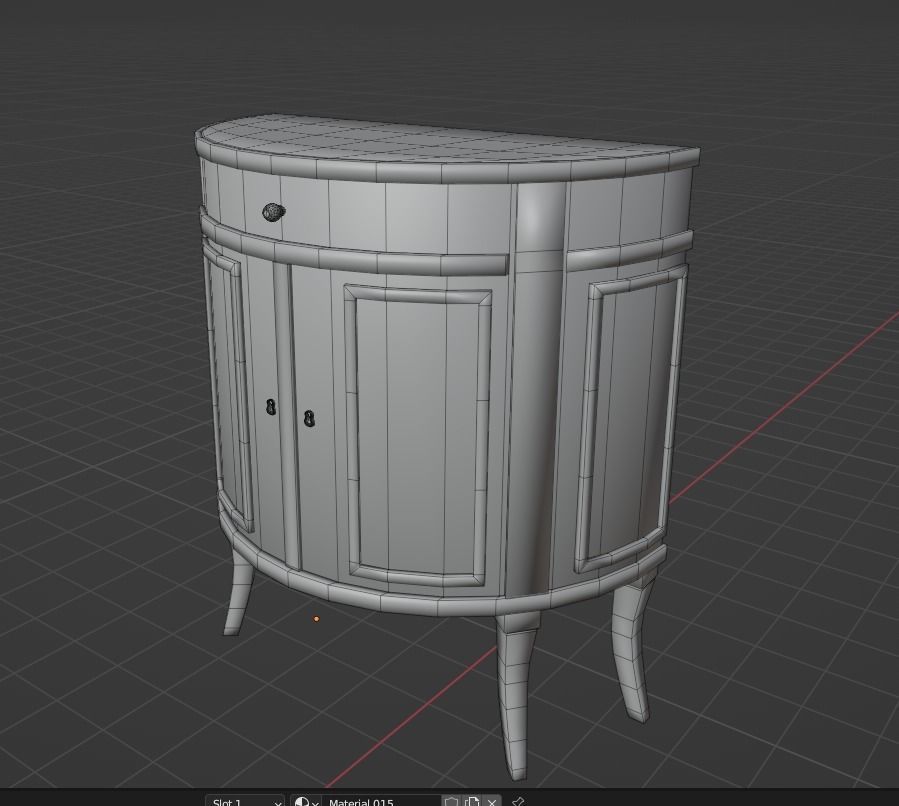Click the duplicate material icon
The width and height of the screenshot is (899, 806).
tap(472, 801)
